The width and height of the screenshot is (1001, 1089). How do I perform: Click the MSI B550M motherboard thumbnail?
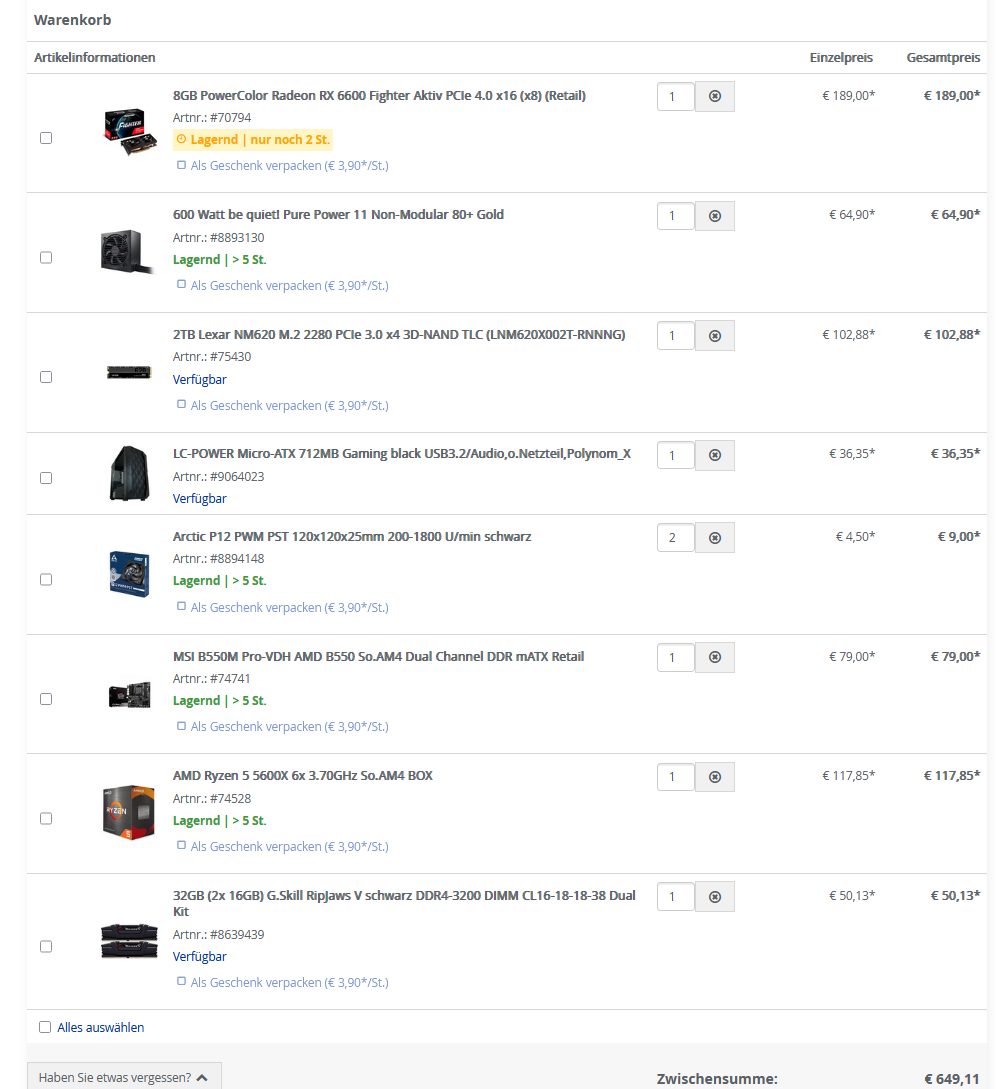[x=130, y=694]
